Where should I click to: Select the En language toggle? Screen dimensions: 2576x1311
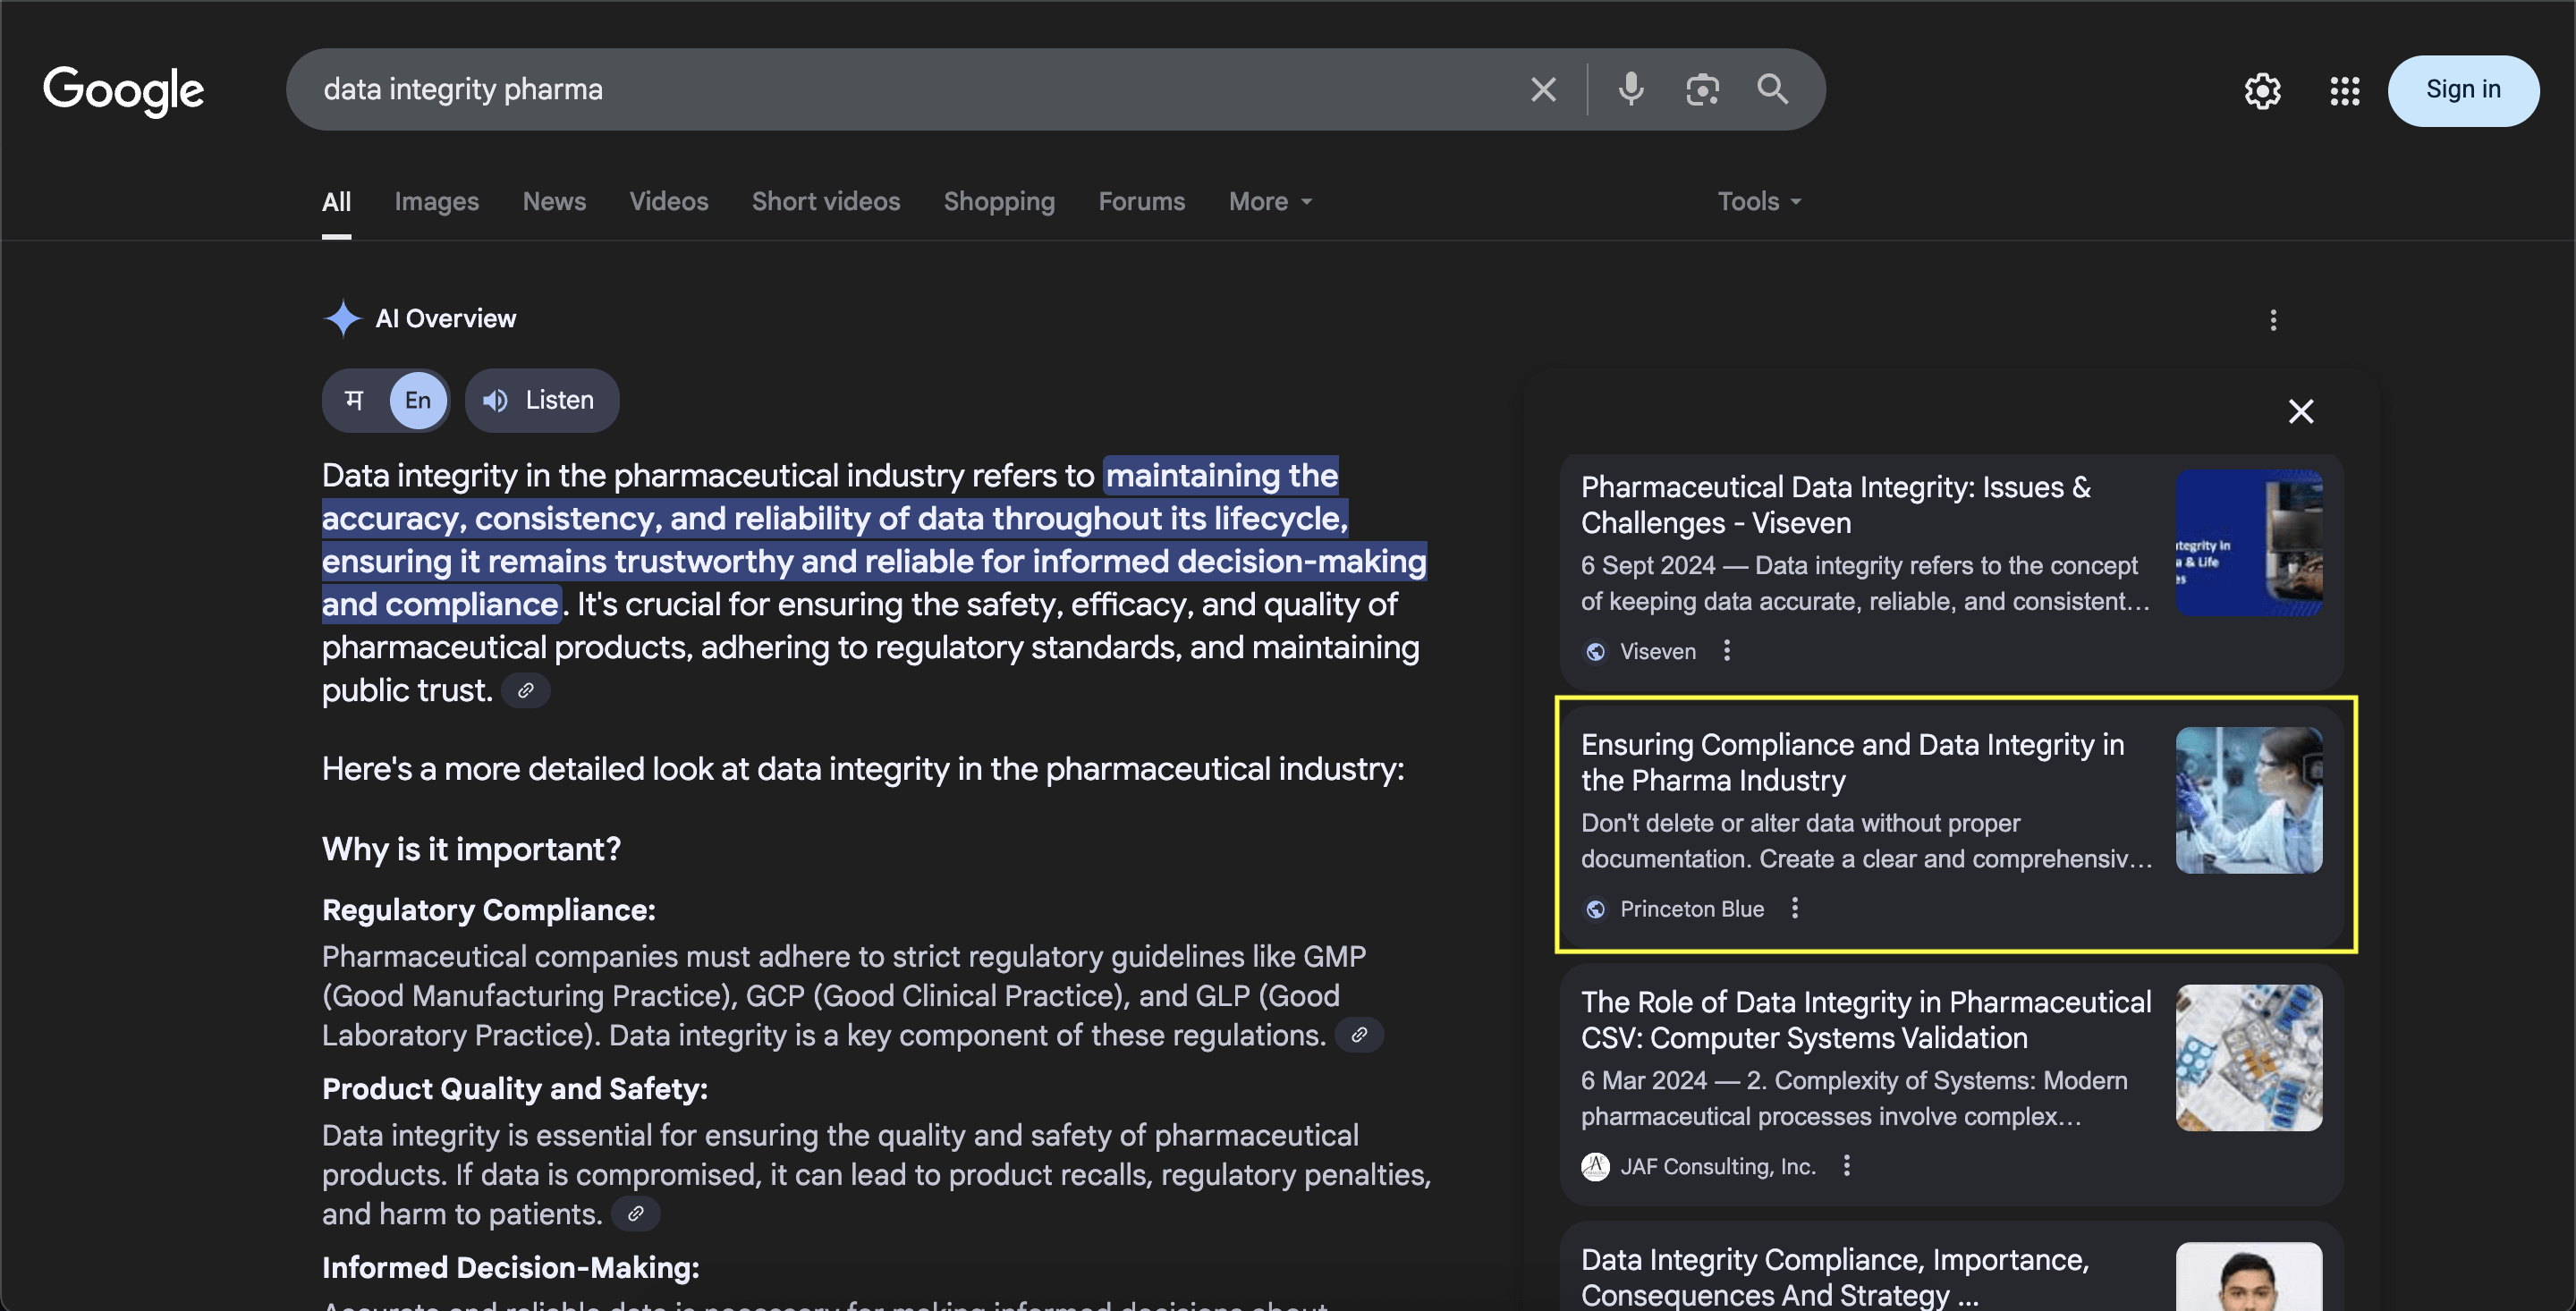point(418,400)
